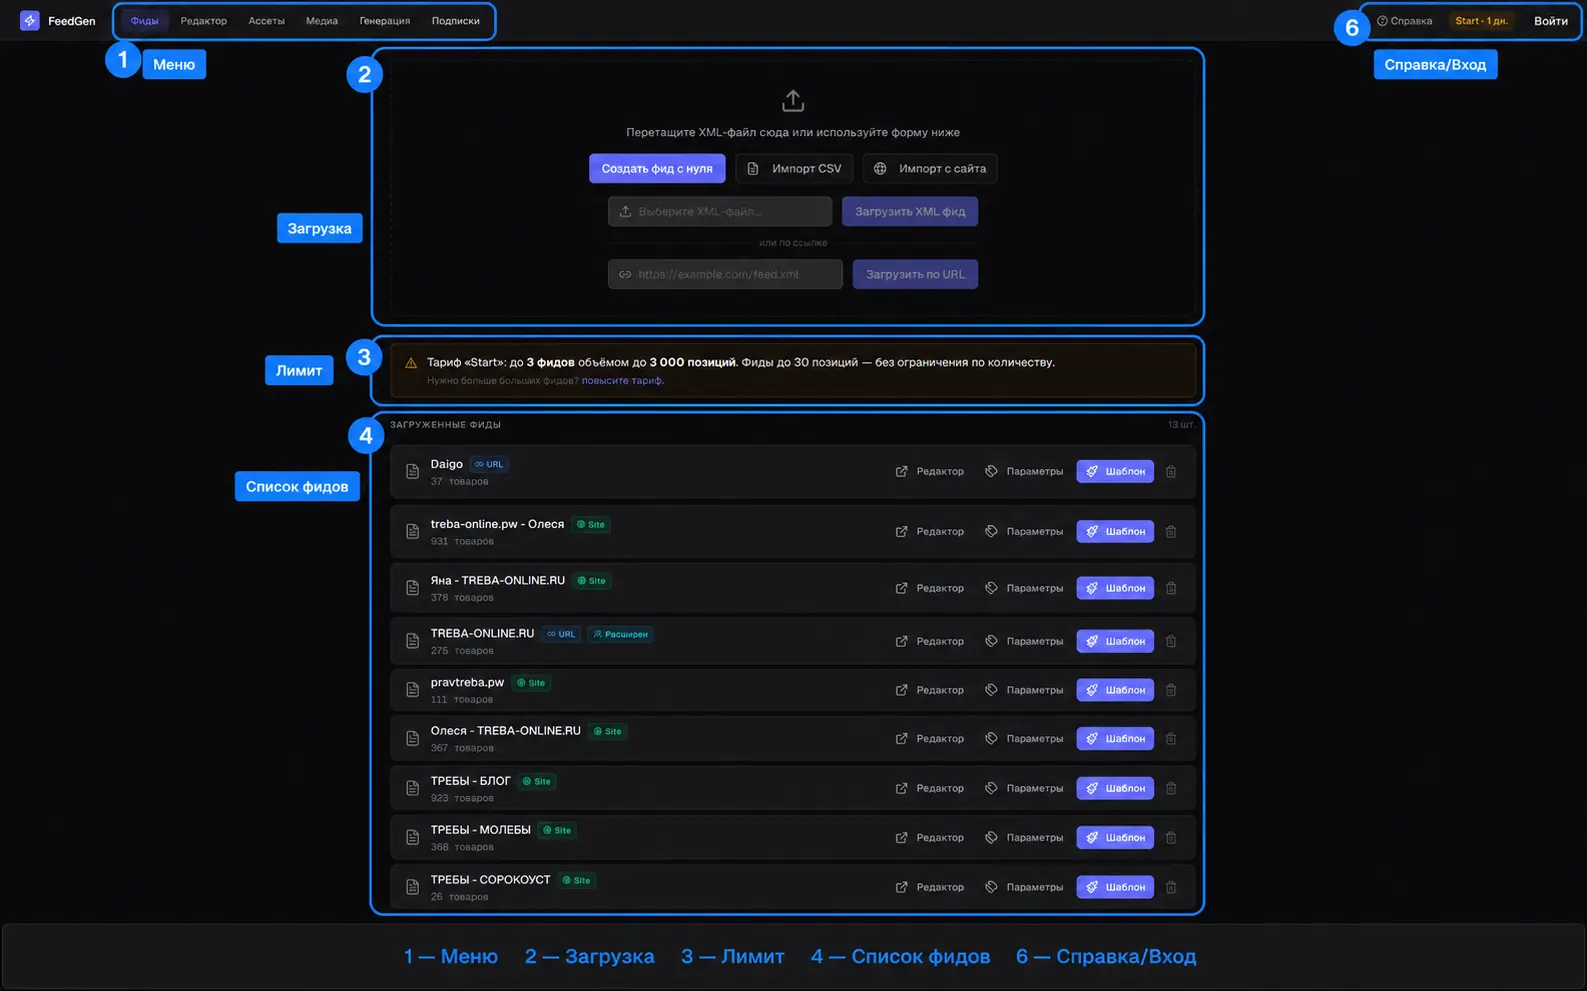Click trash icon in TREBA-ONLINE.RU URL row
1587x991 pixels.
coord(1171,641)
